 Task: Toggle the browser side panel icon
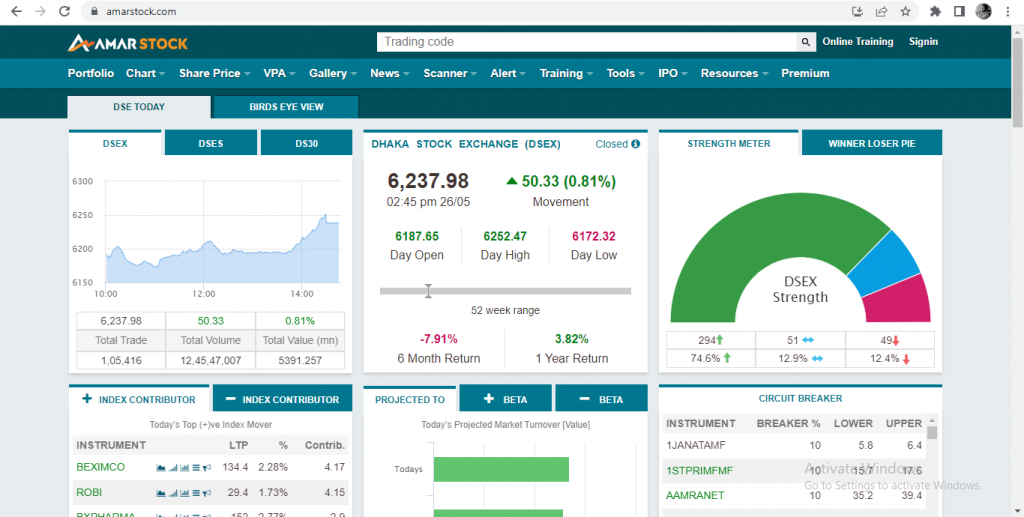coord(959,11)
